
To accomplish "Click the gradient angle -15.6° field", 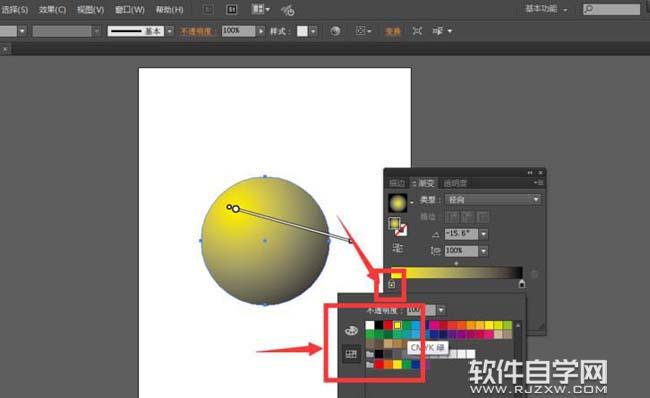I will click(461, 234).
